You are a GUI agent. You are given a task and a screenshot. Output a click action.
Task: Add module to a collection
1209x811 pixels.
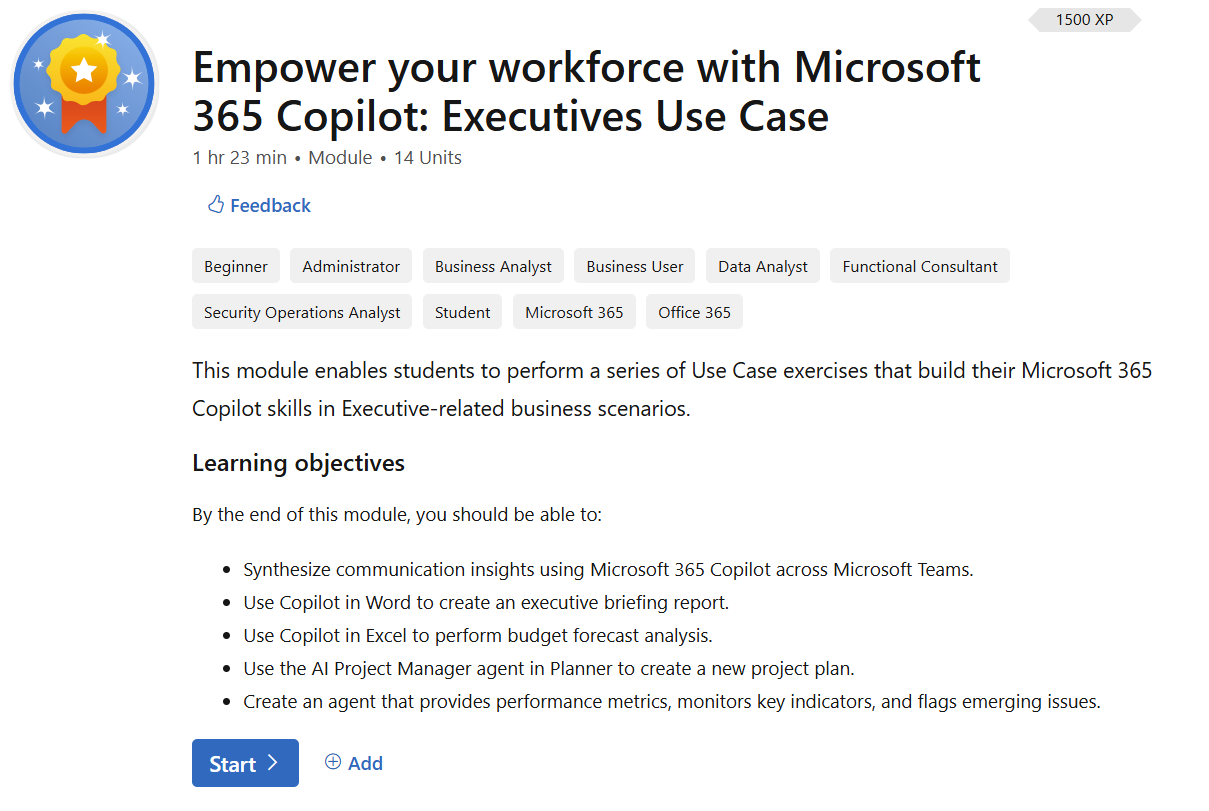tap(354, 763)
